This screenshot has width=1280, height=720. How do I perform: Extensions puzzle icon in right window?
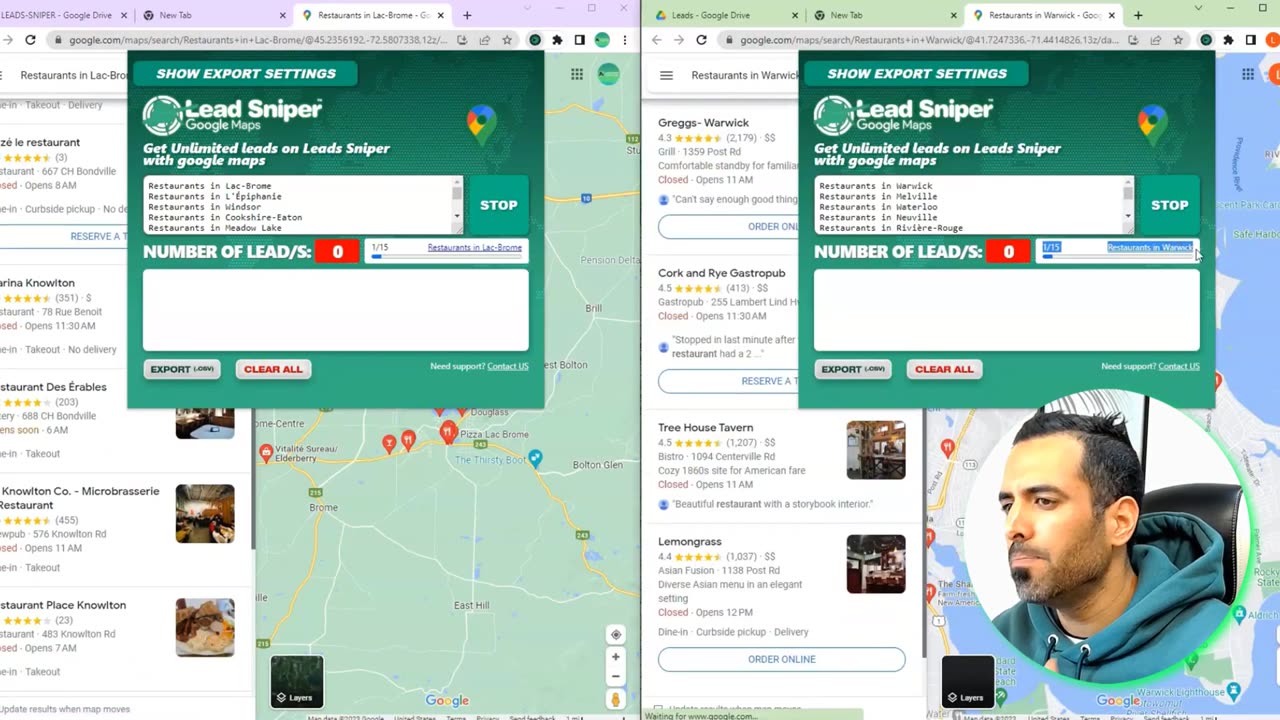[1228, 40]
